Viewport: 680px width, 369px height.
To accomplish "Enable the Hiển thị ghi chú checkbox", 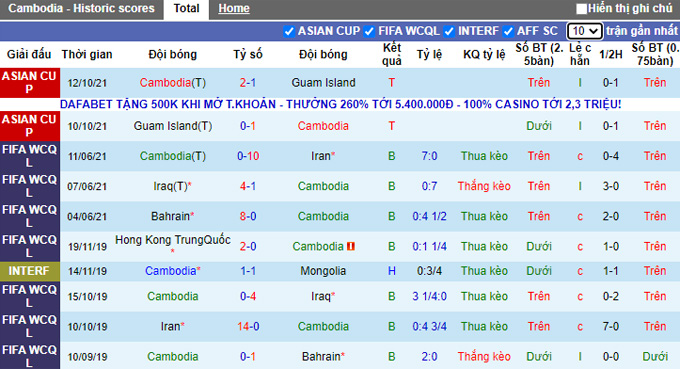I will click(581, 8).
